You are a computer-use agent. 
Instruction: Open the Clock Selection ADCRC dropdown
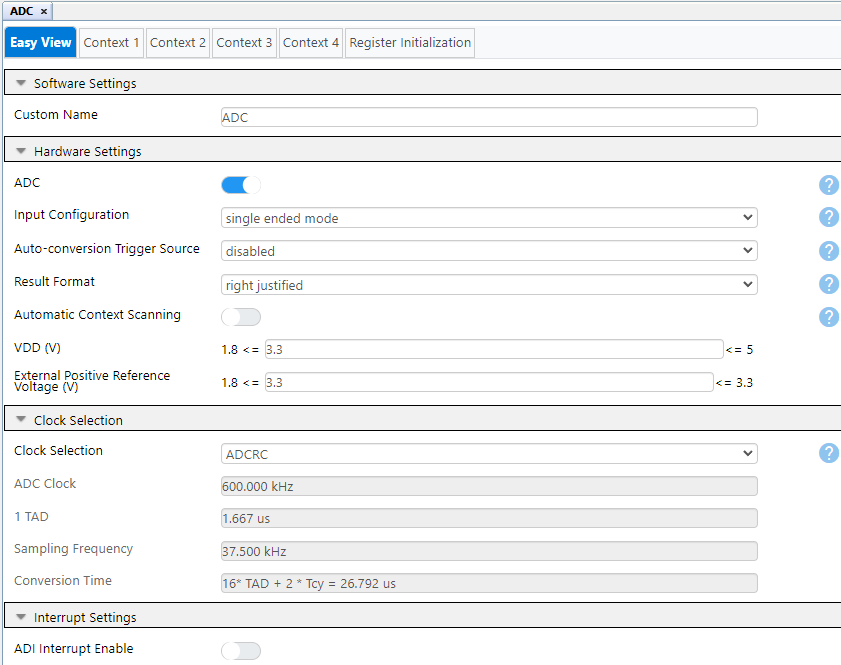pyautogui.click(x=488, y=454)
